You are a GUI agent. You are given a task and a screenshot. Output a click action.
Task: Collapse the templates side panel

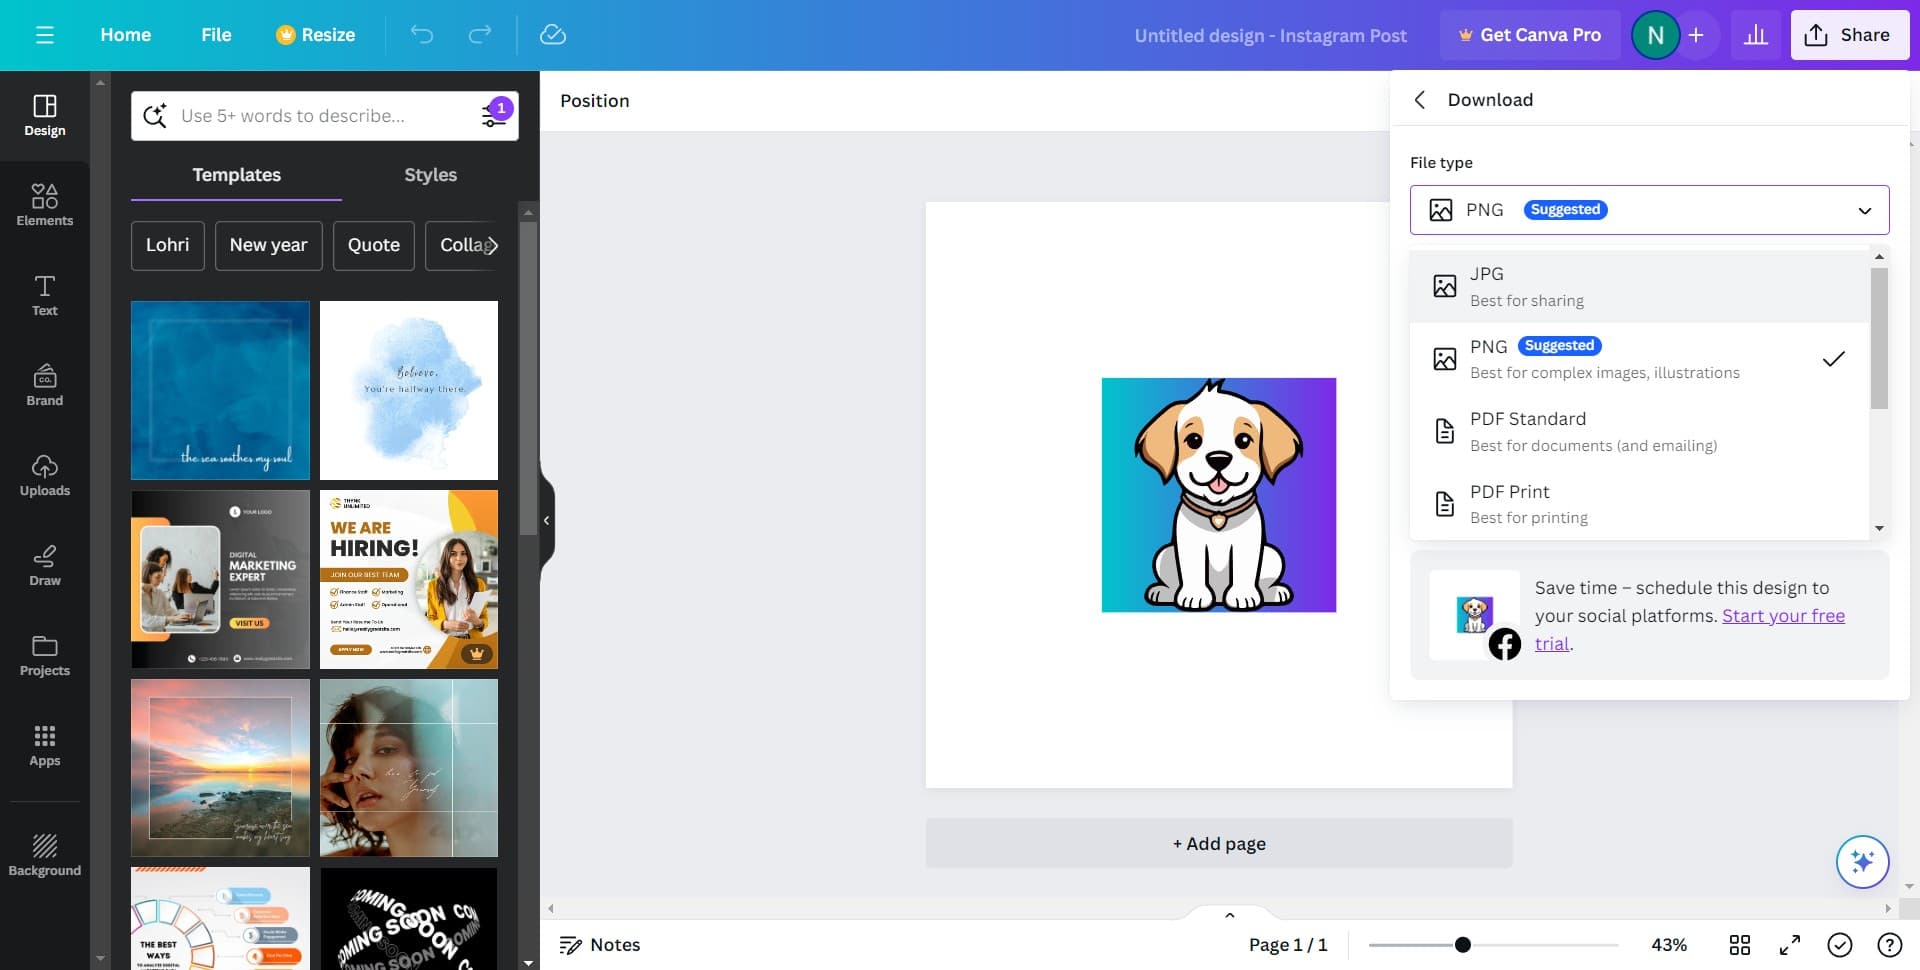[546, 520]
